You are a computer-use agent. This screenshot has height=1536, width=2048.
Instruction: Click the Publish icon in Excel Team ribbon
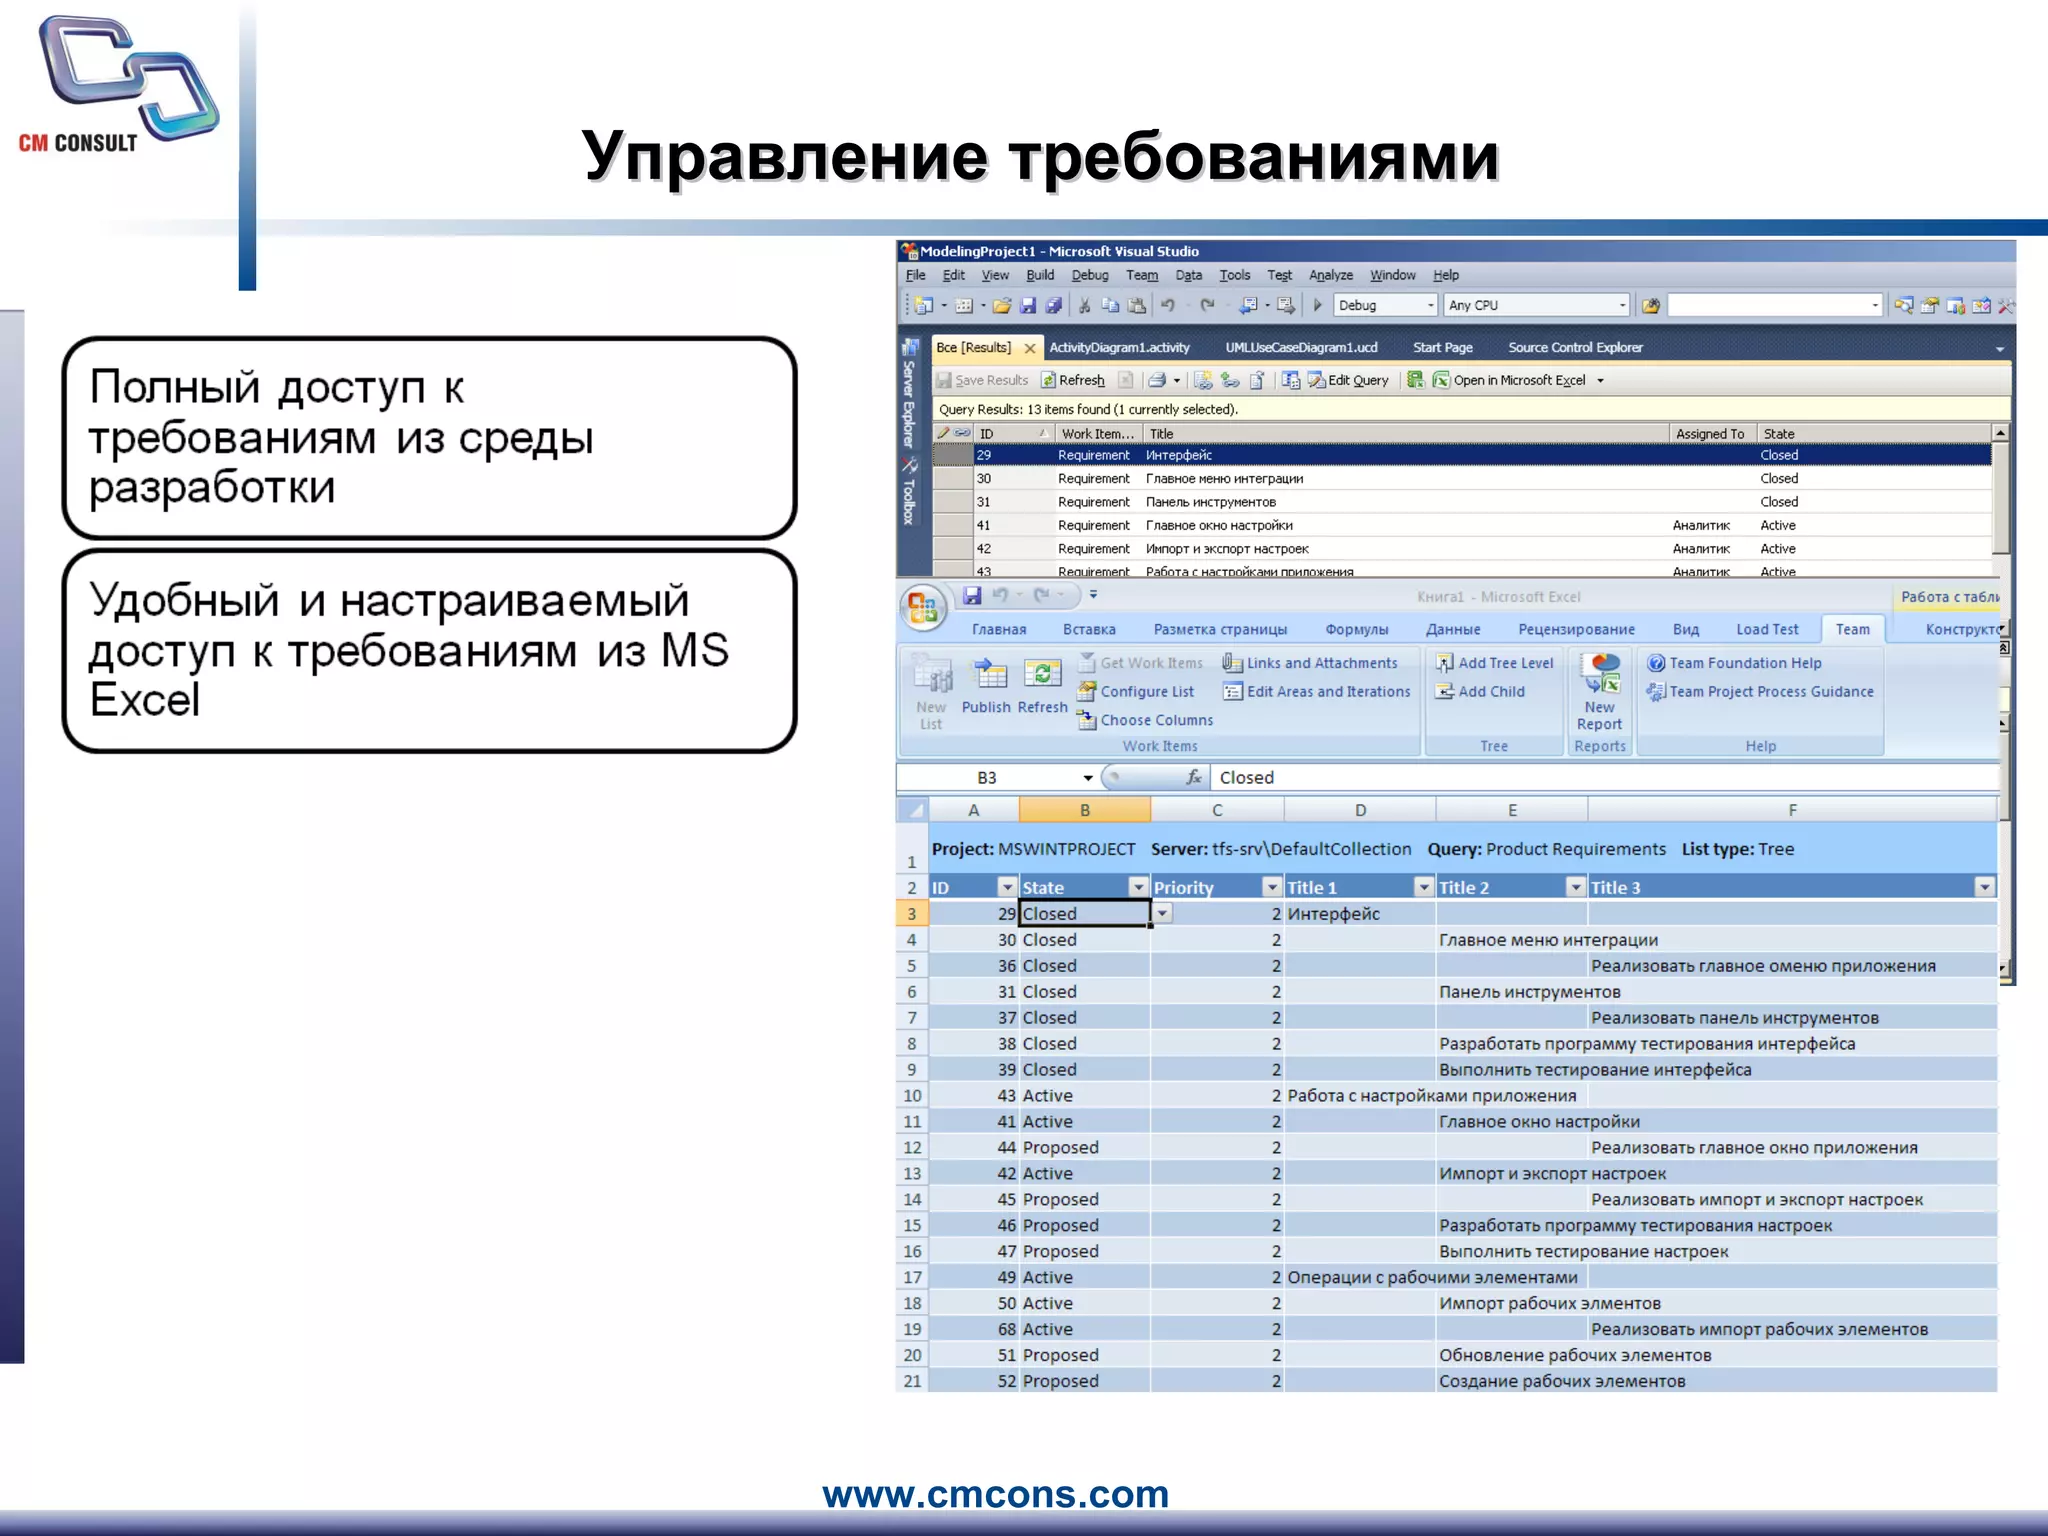(x=990, y=675)
